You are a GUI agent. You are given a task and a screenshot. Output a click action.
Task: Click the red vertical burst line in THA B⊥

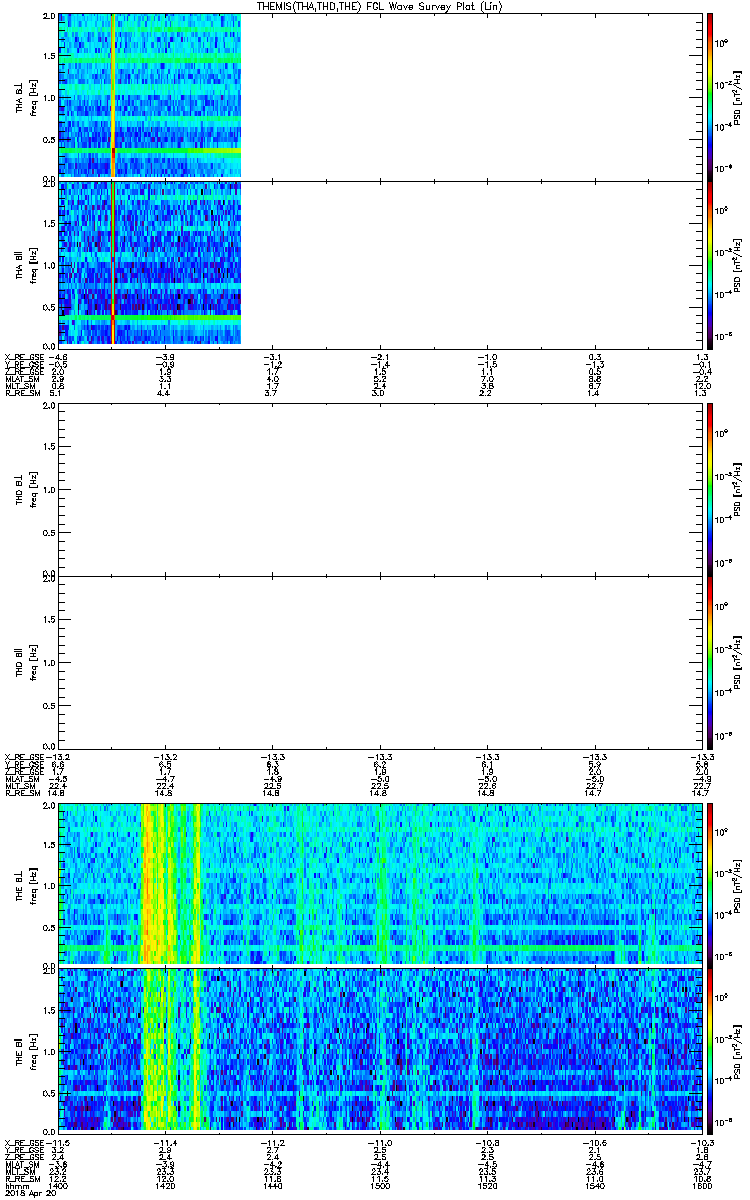point(113,96)
